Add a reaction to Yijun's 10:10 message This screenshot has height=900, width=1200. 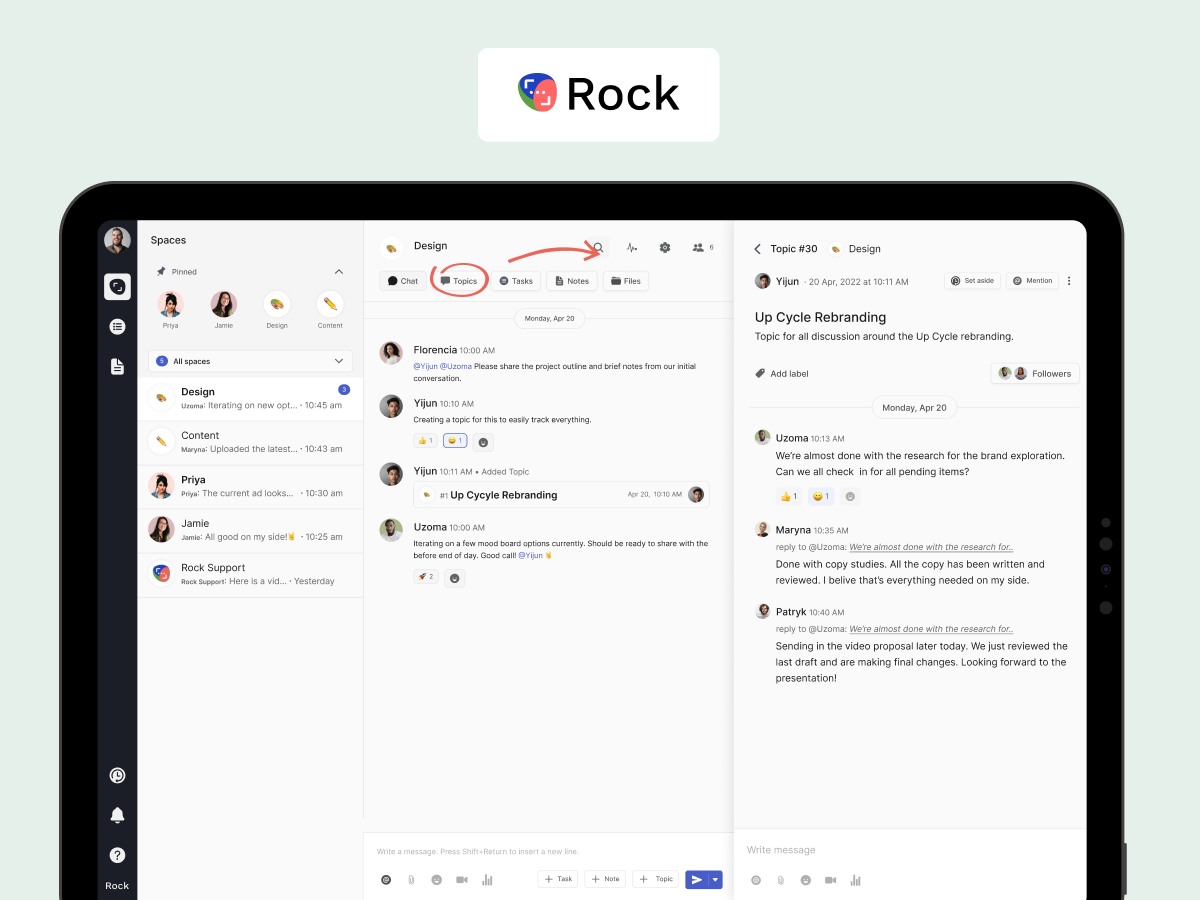pyautogui.click(x=484, y=441)
